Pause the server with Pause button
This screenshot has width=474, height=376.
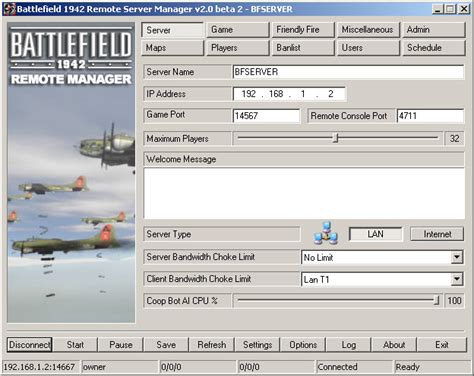tap(121, 345)
